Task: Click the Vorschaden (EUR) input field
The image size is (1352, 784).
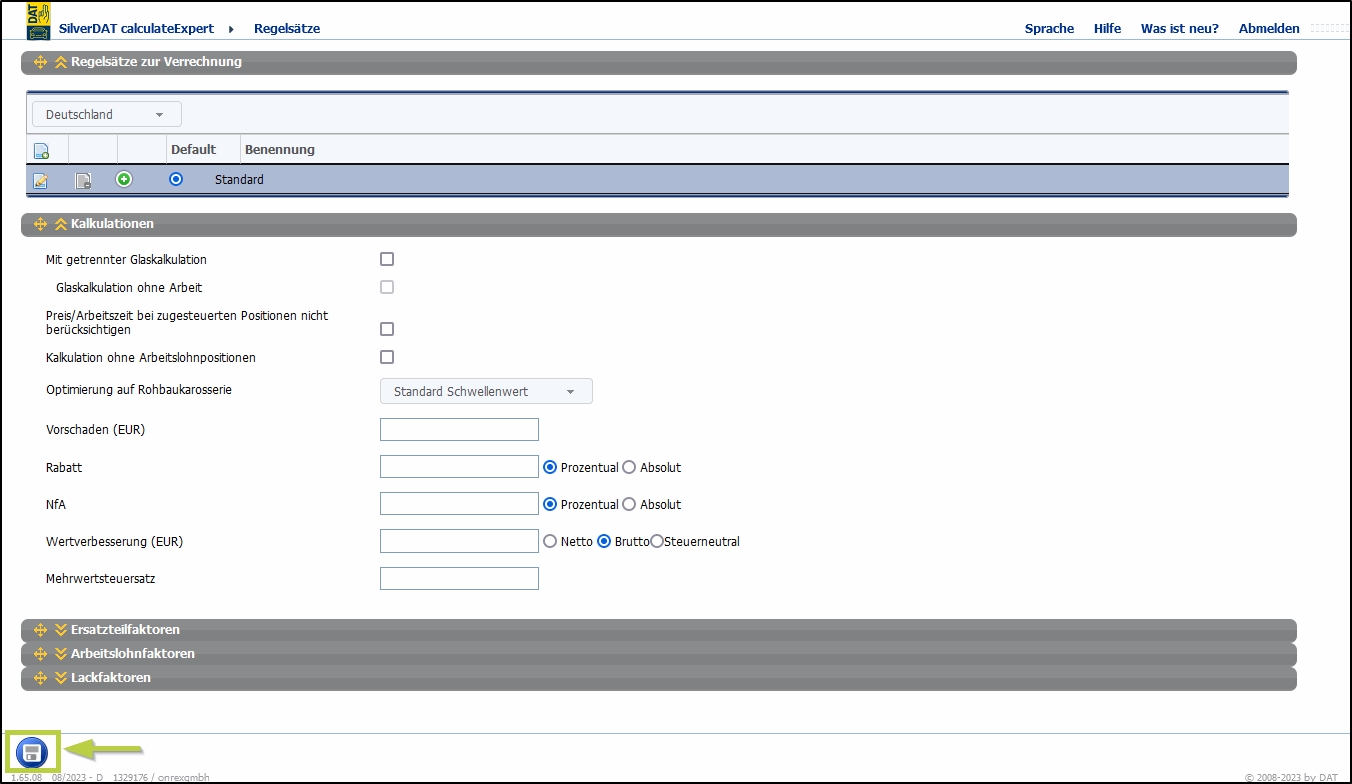Action: 459,430
